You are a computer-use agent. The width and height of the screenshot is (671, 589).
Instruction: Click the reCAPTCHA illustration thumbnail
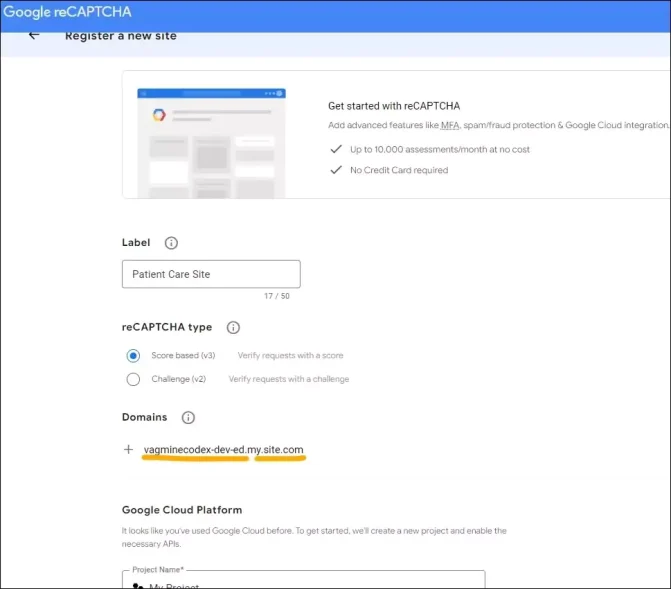tap(211, 143)
